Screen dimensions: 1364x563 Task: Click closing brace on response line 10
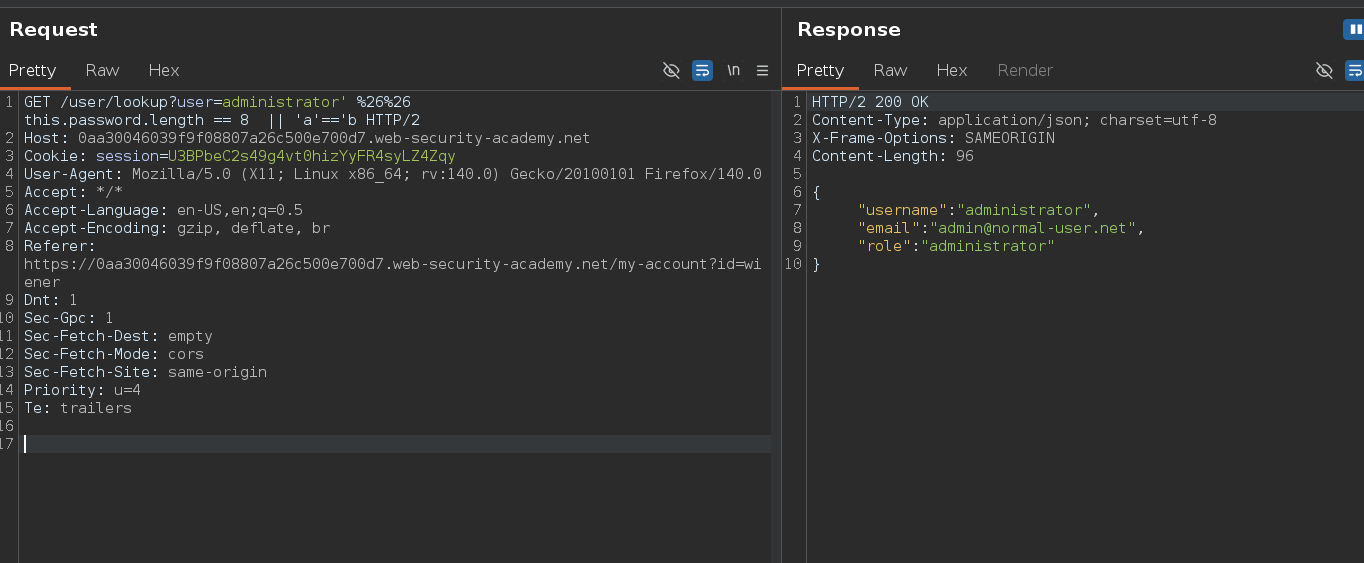[816, 264]
